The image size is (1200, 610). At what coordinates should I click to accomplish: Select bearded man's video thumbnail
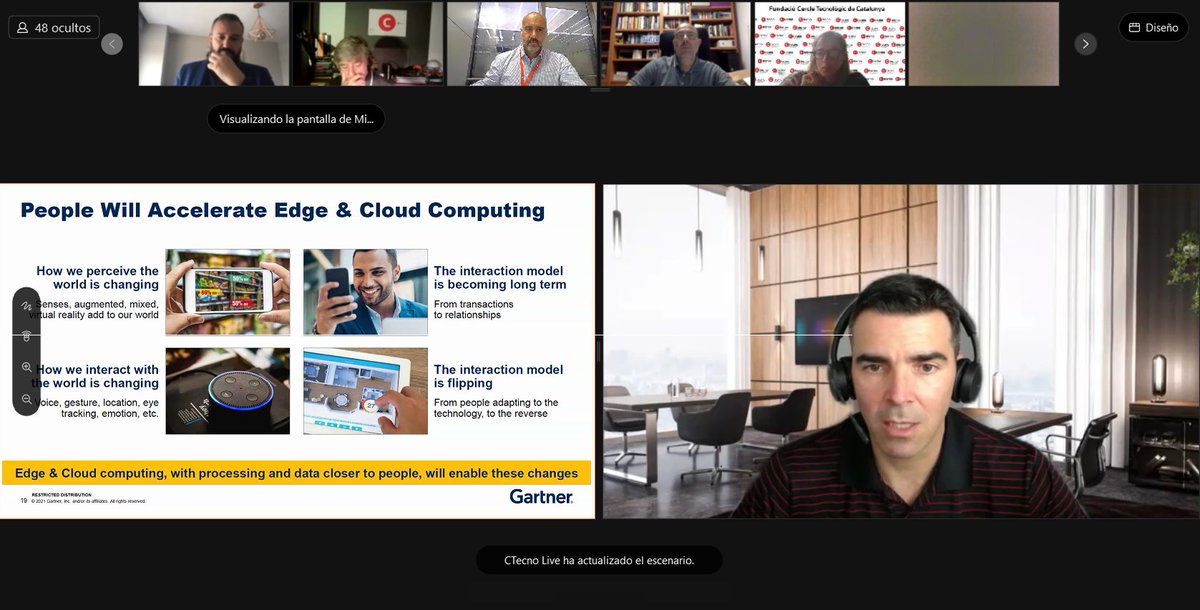click(214, 44)
